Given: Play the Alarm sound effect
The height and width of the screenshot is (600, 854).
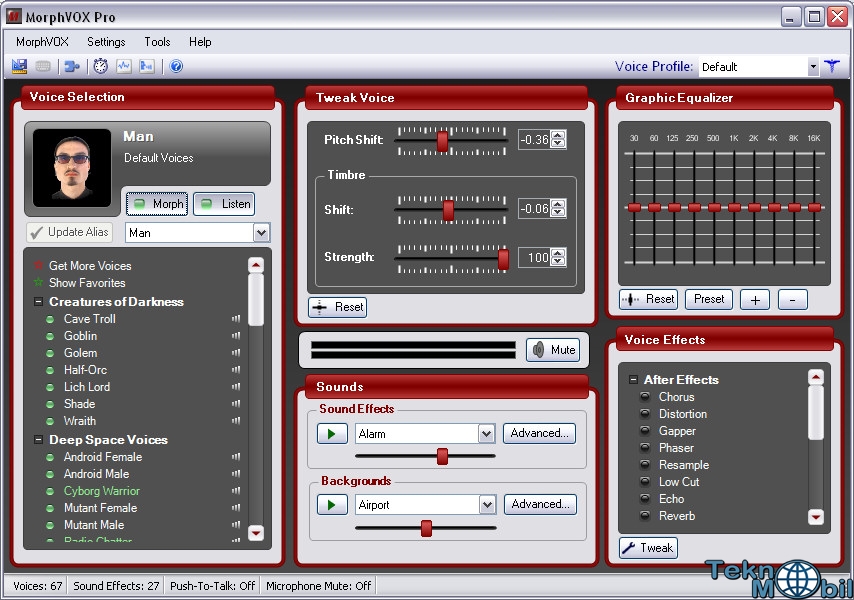Looking at the screenshot, I should coord(332,434).
